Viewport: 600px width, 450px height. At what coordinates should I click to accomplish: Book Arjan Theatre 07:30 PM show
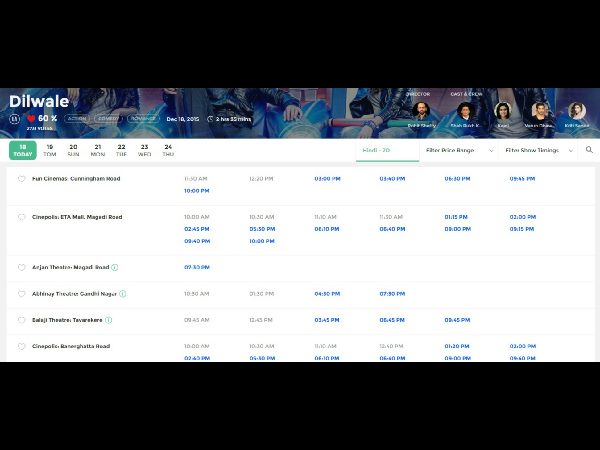[x=197, y=267]
